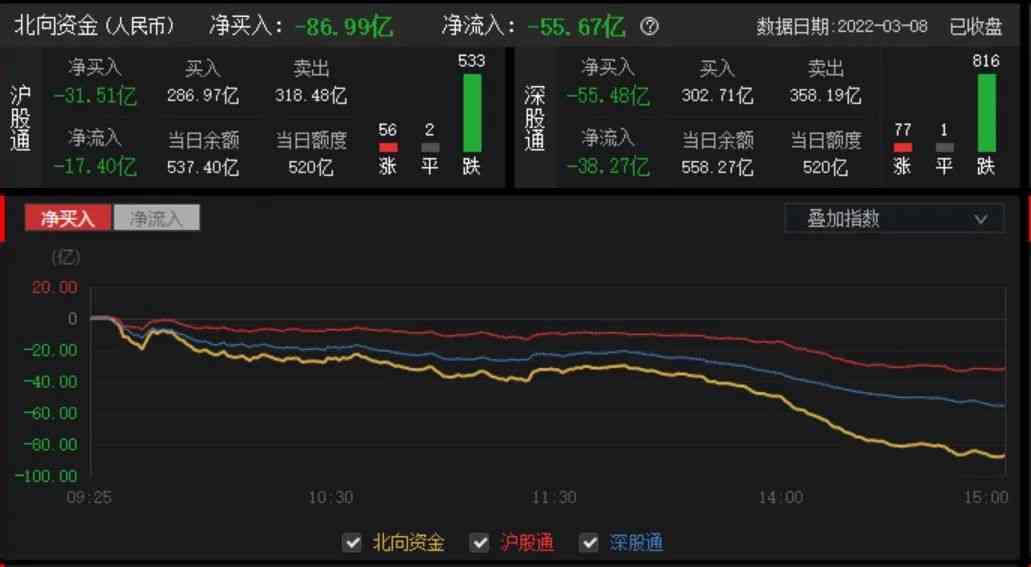1031x567 pixels.
Task: Switch to the 净流入 tab
Action: [x=157, y=218]
